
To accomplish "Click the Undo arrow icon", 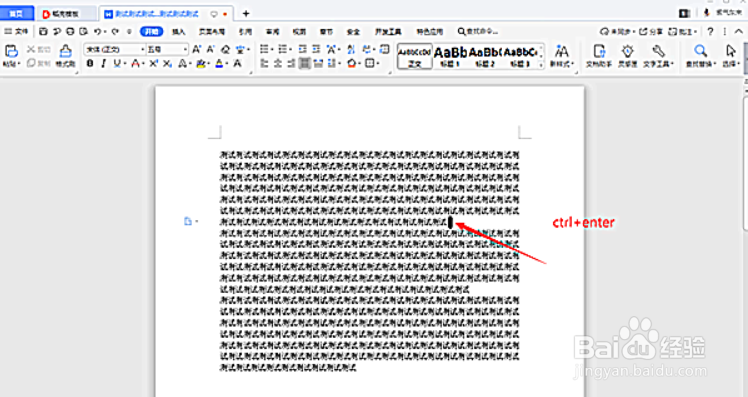I will (97, 31).
